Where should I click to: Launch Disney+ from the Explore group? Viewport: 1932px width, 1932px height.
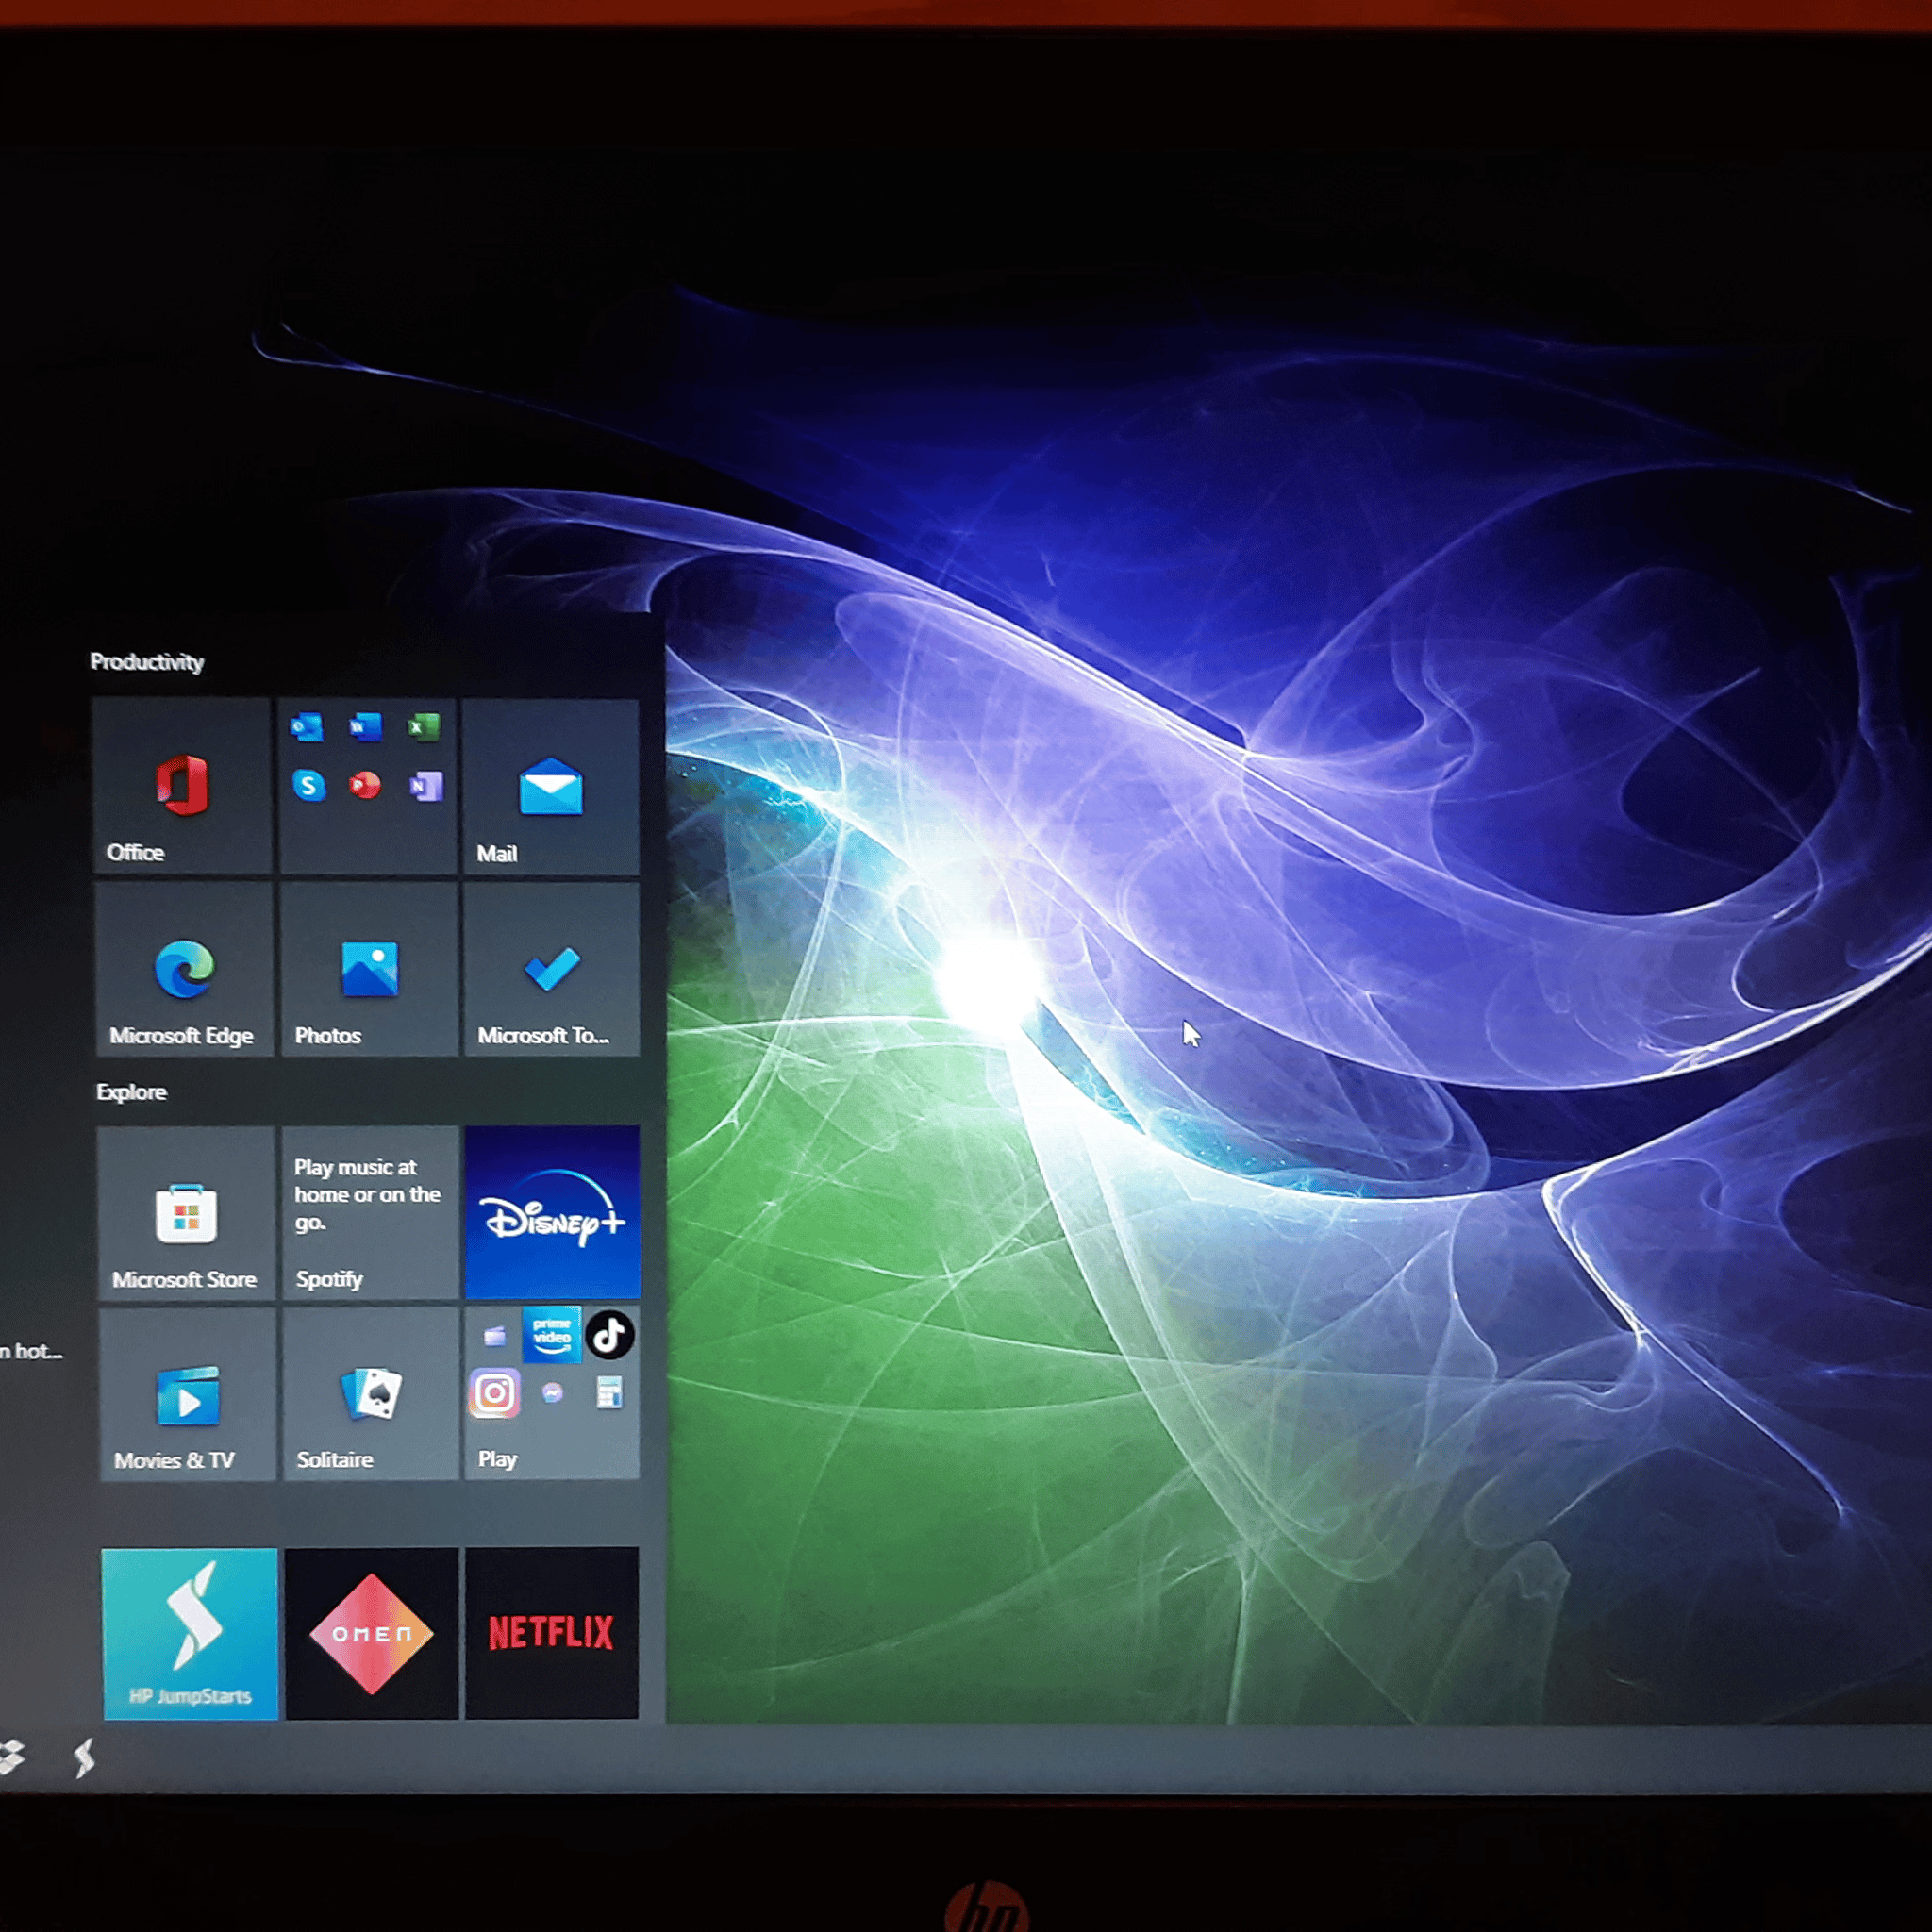(552, 1212)
